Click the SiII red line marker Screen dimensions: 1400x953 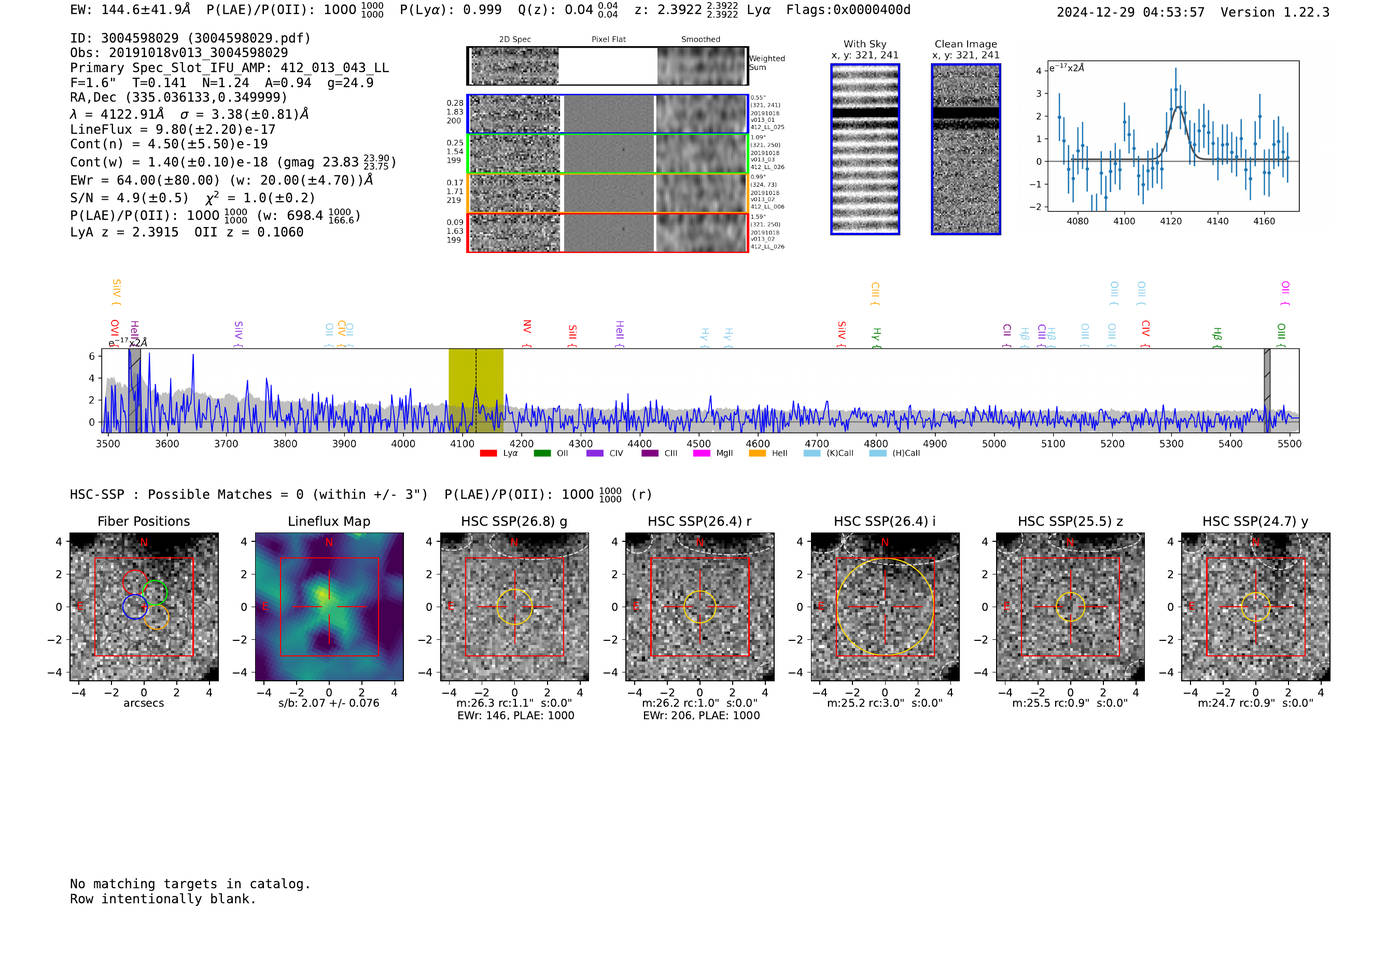pyautogui.click(x=572, y=333)
